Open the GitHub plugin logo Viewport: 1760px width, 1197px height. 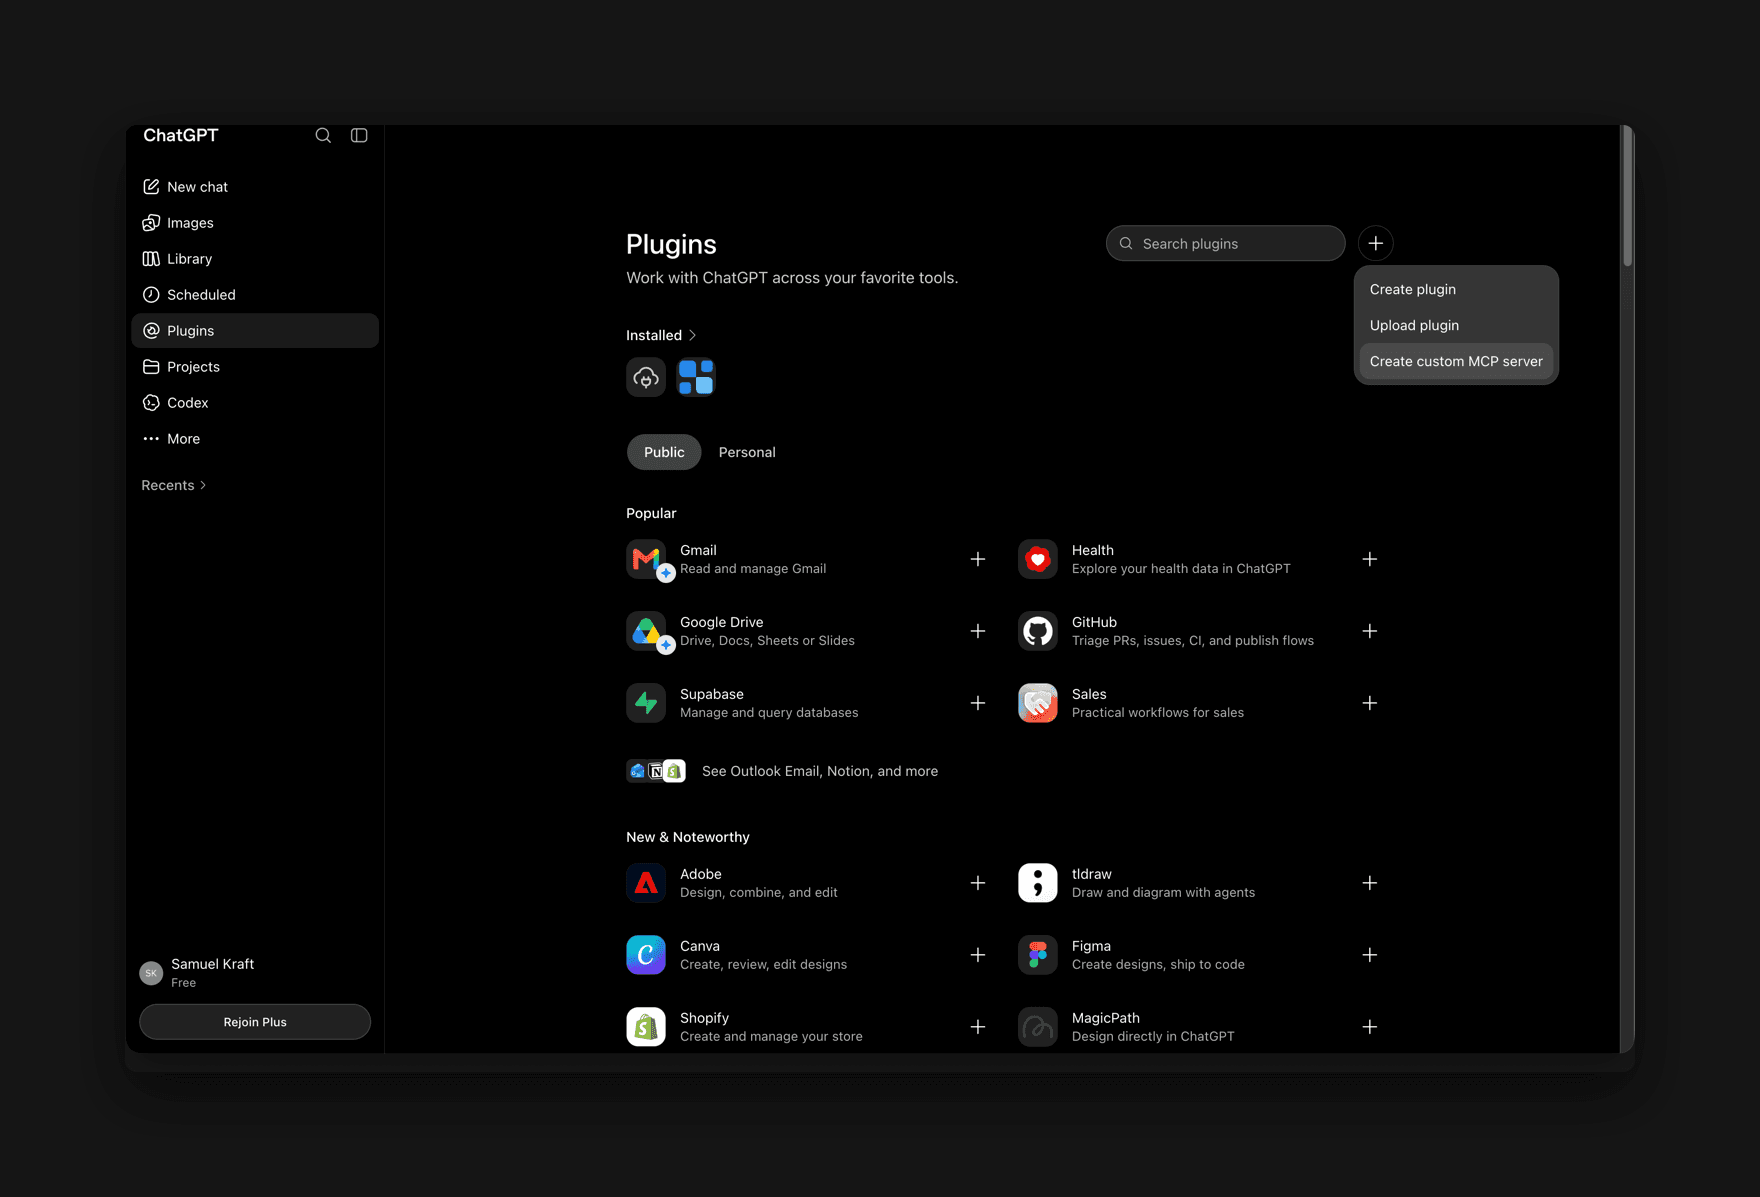point(1038,631)
